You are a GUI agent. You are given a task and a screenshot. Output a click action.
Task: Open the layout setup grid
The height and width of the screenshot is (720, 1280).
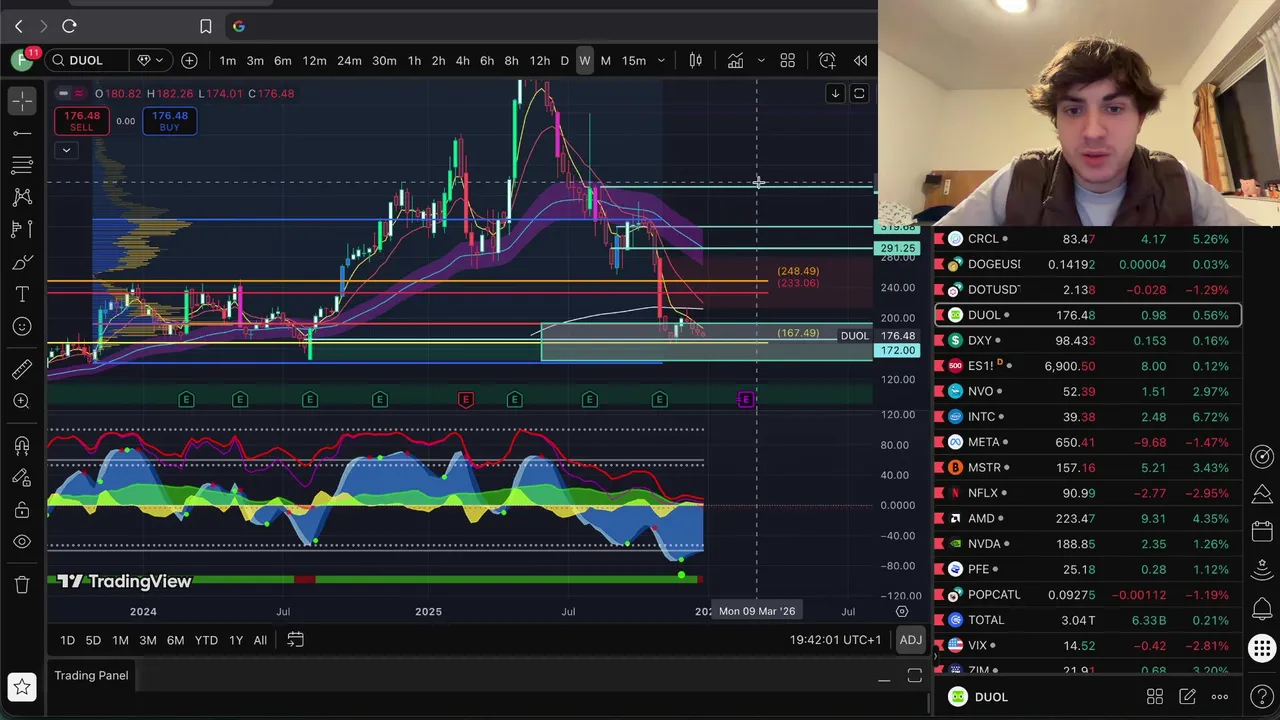[x=787, y=61]
